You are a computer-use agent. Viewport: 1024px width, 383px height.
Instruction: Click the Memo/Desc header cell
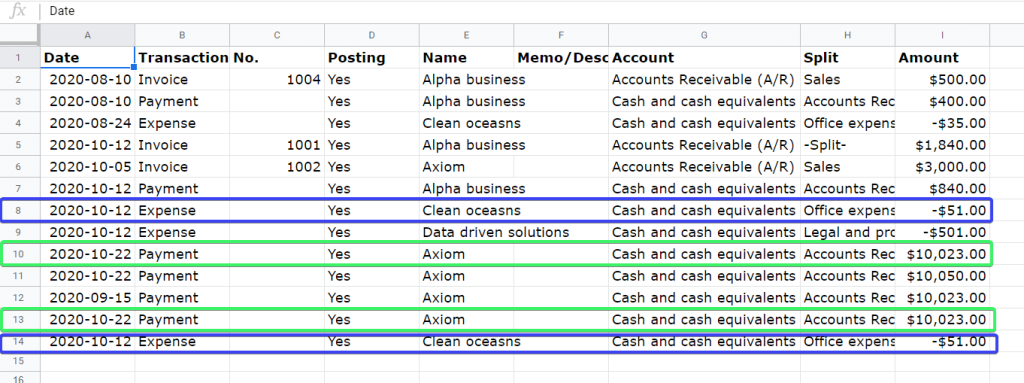click(x=561, y=58)
